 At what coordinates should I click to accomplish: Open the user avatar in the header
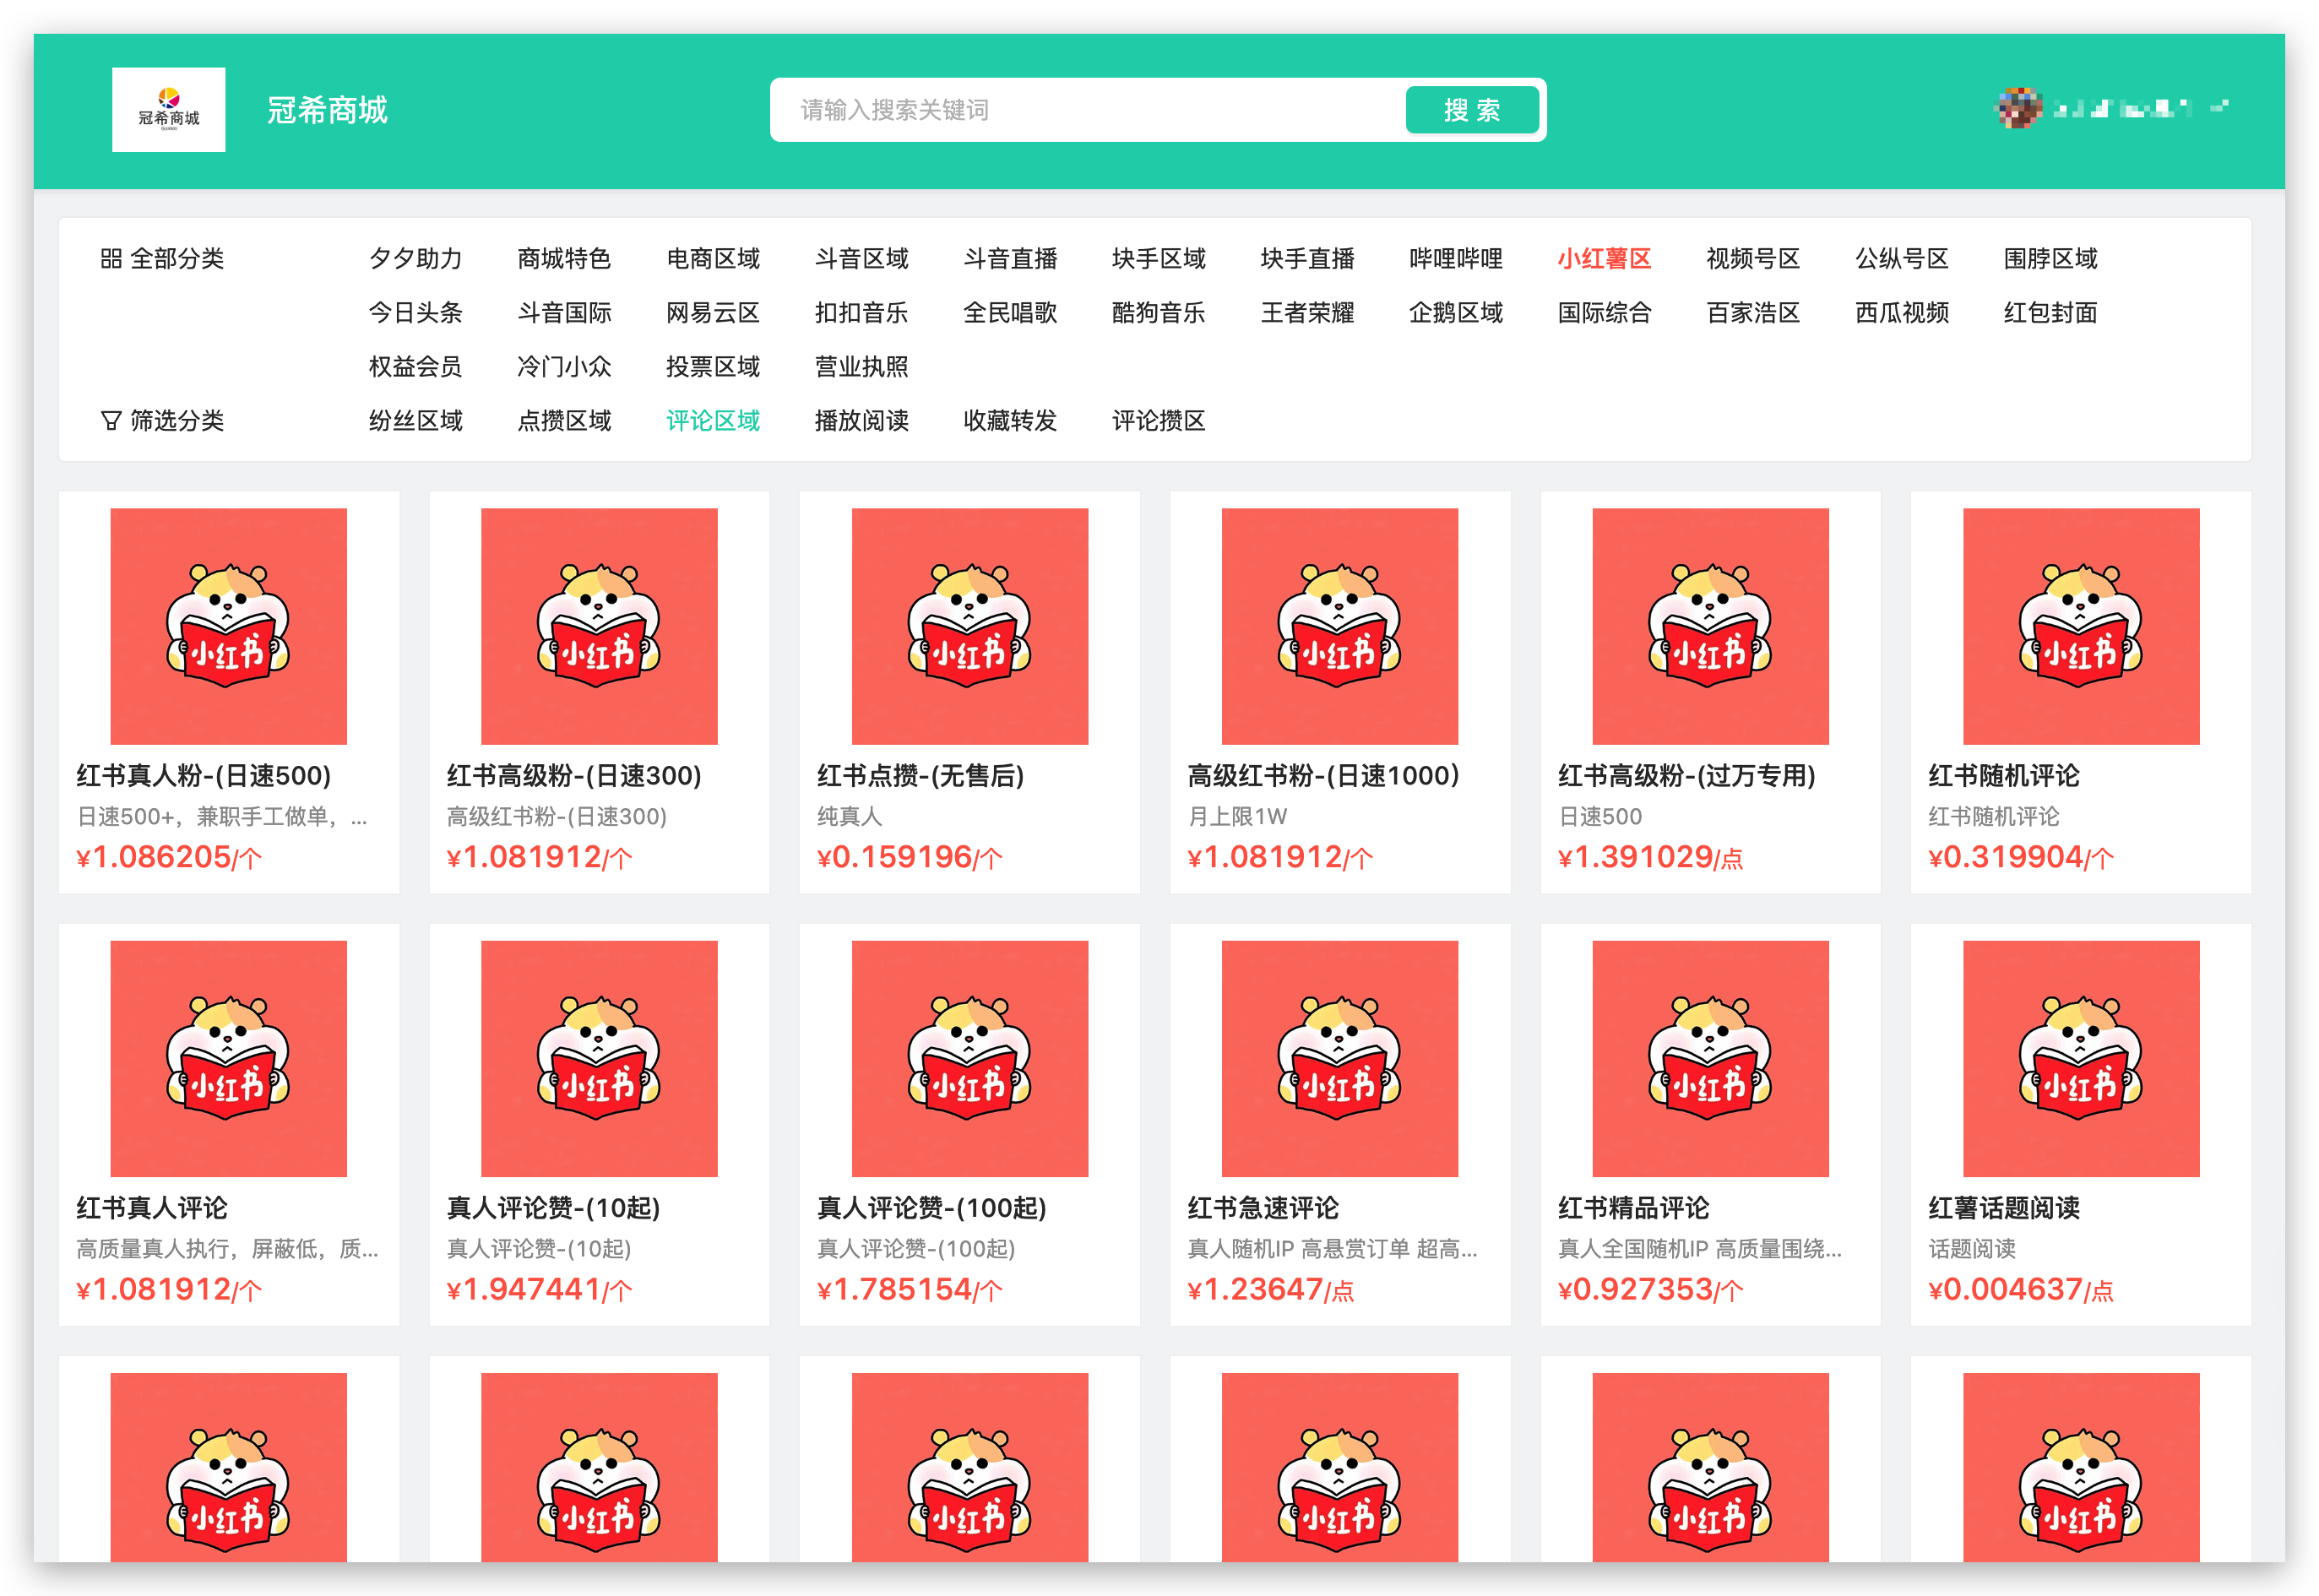click(x=2018, y=108)
